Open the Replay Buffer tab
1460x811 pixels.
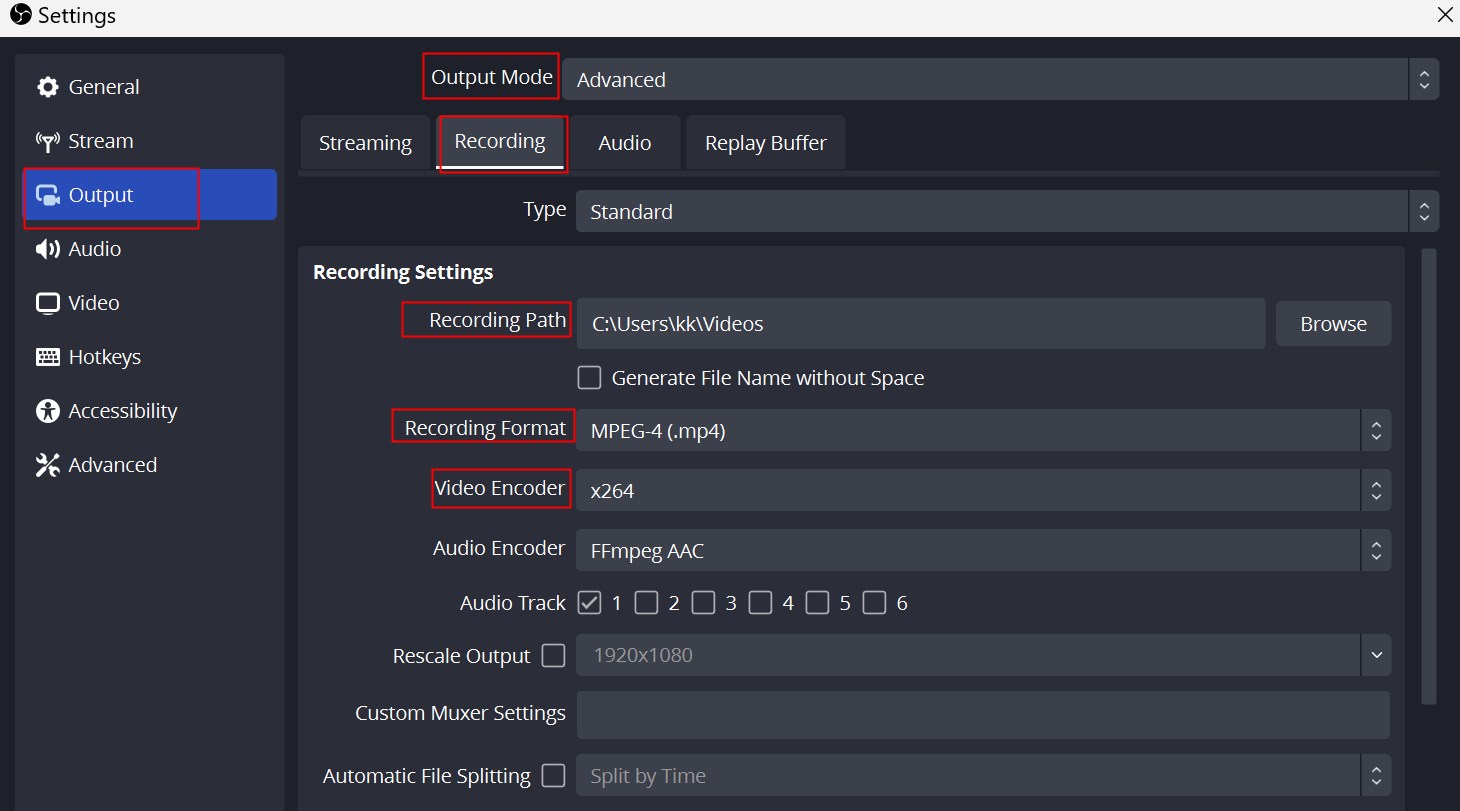[765, 143]
